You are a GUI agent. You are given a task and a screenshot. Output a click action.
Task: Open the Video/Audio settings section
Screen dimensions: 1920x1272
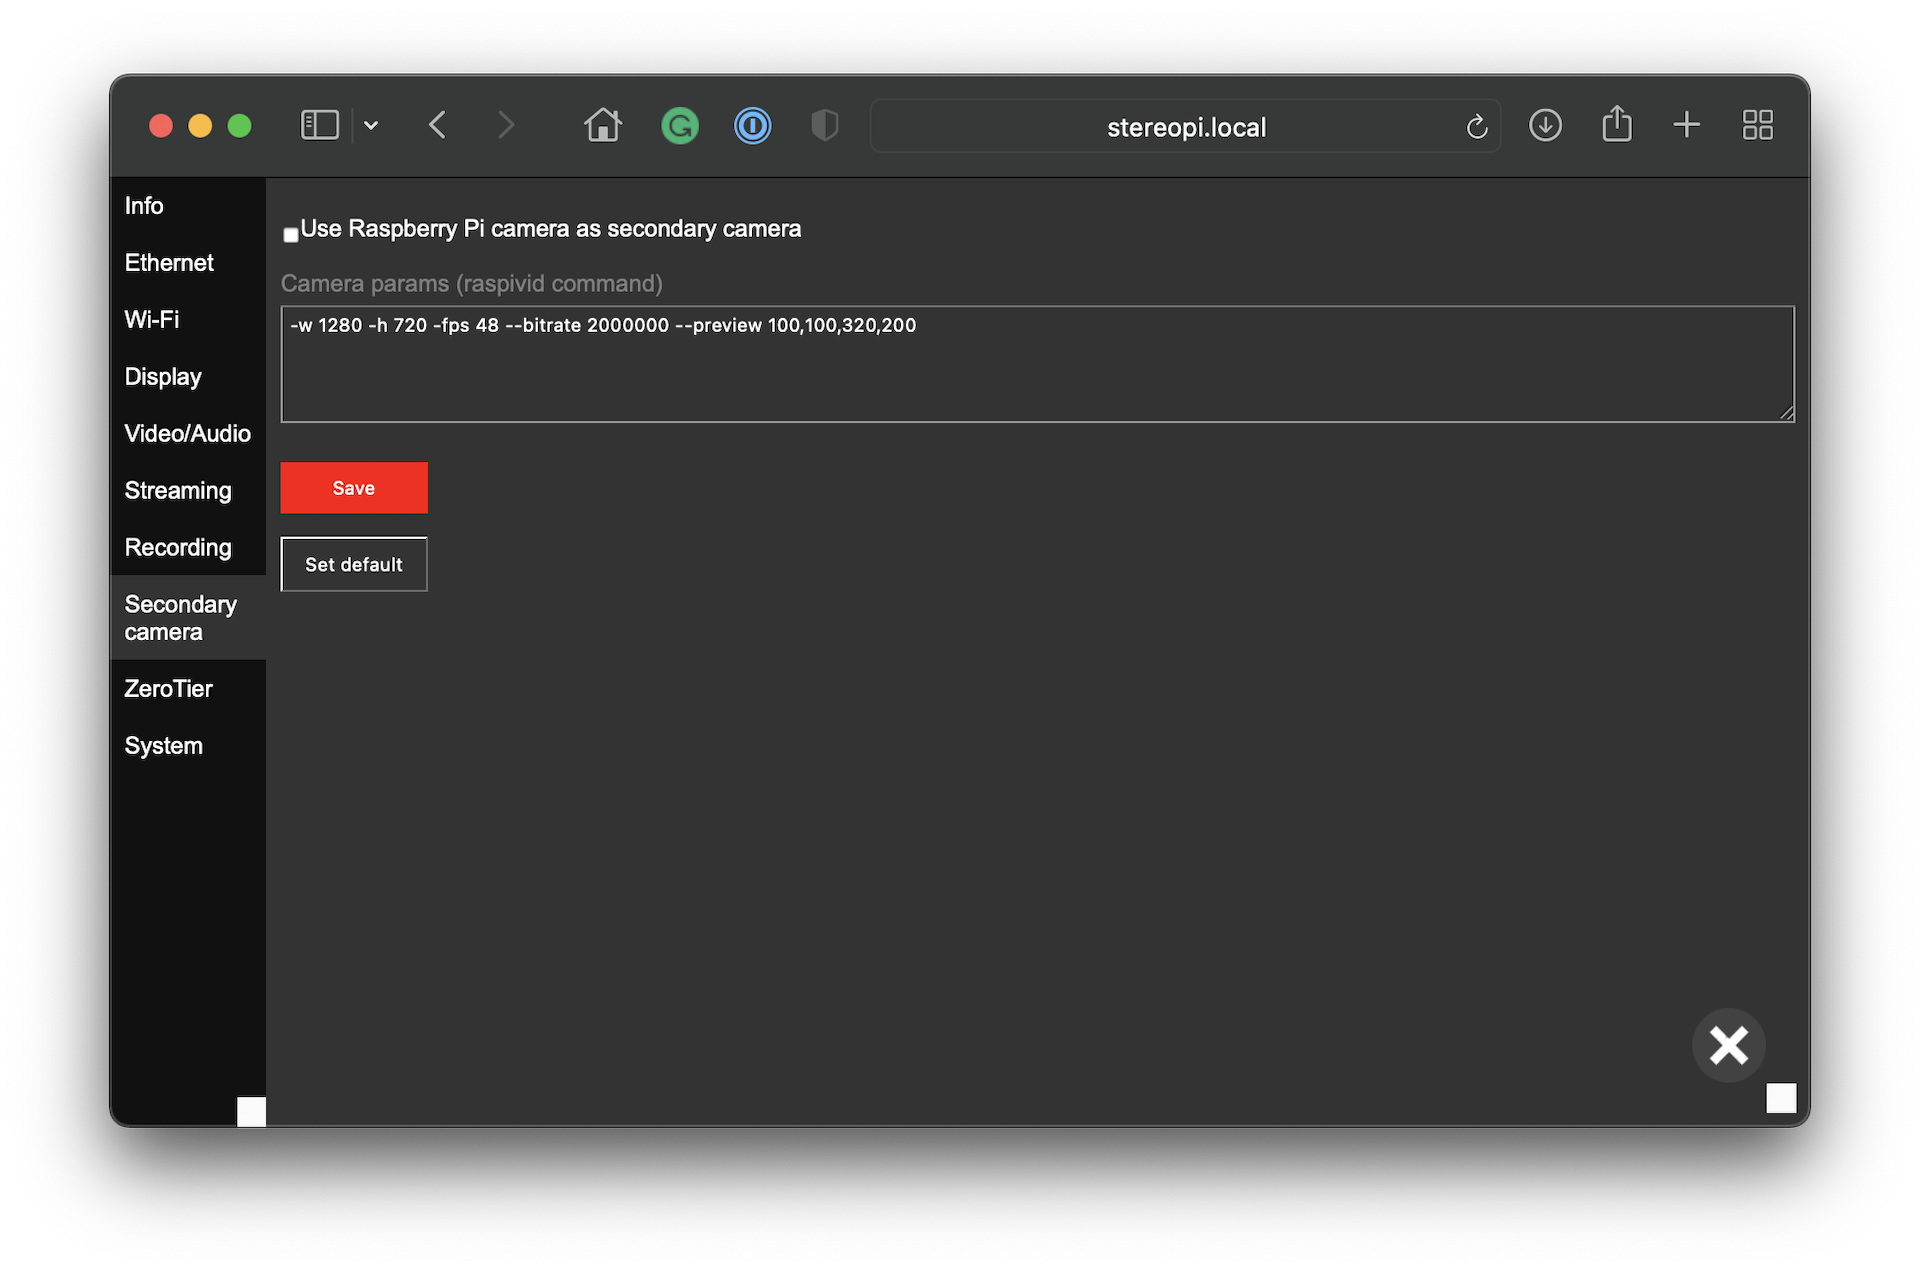click(x=187, y=433)
